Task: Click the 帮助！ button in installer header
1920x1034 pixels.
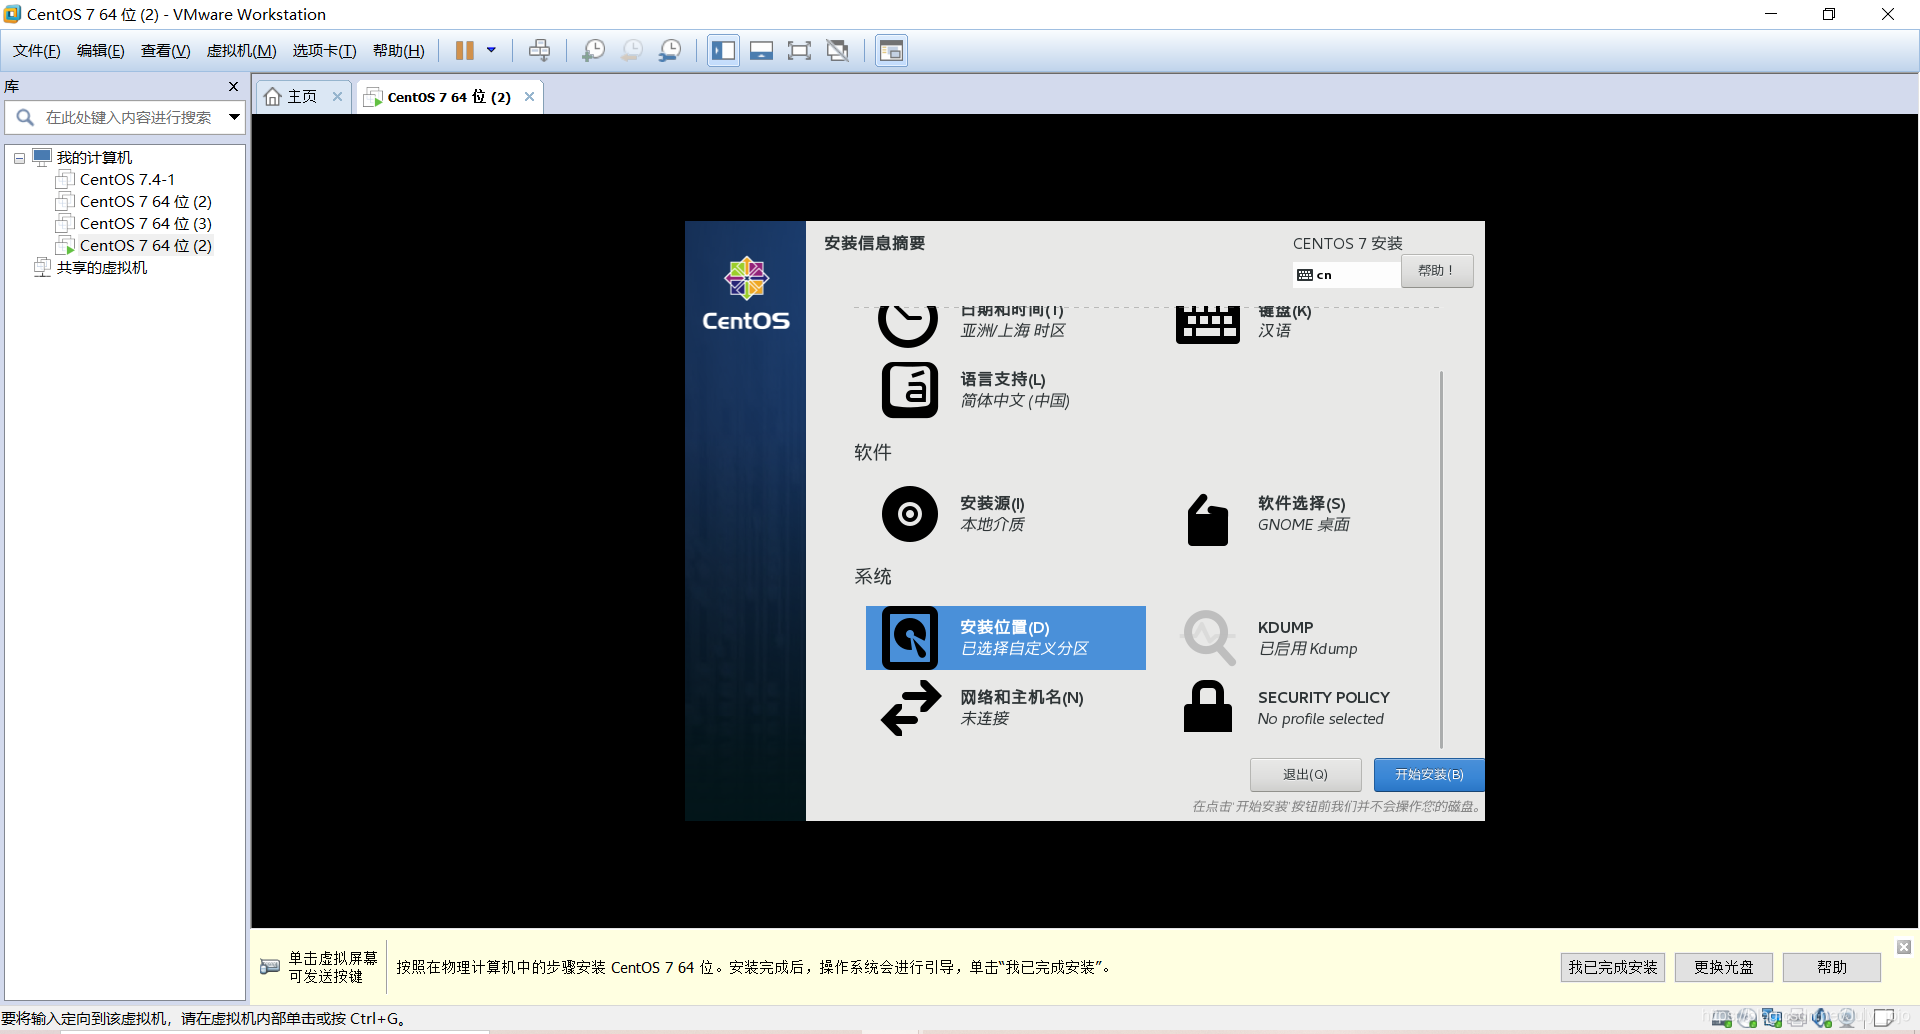Action: (1436, 271)
